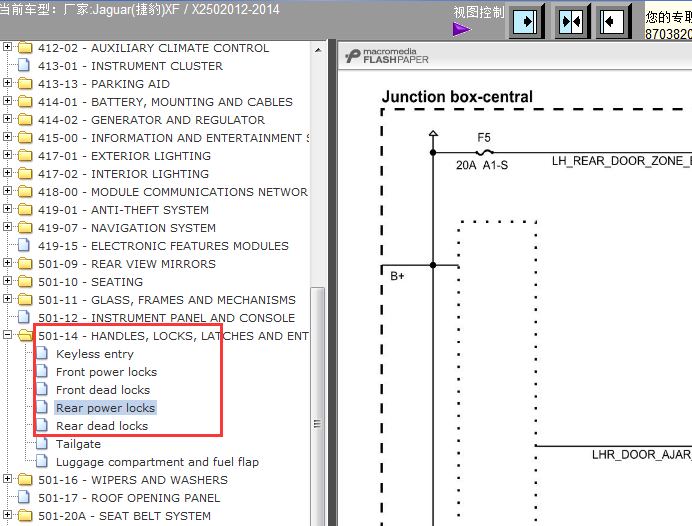The image size is (692, 526).
Task: Click folder icon of 417-01 Exterior Lighting
Action: point(25,156)
